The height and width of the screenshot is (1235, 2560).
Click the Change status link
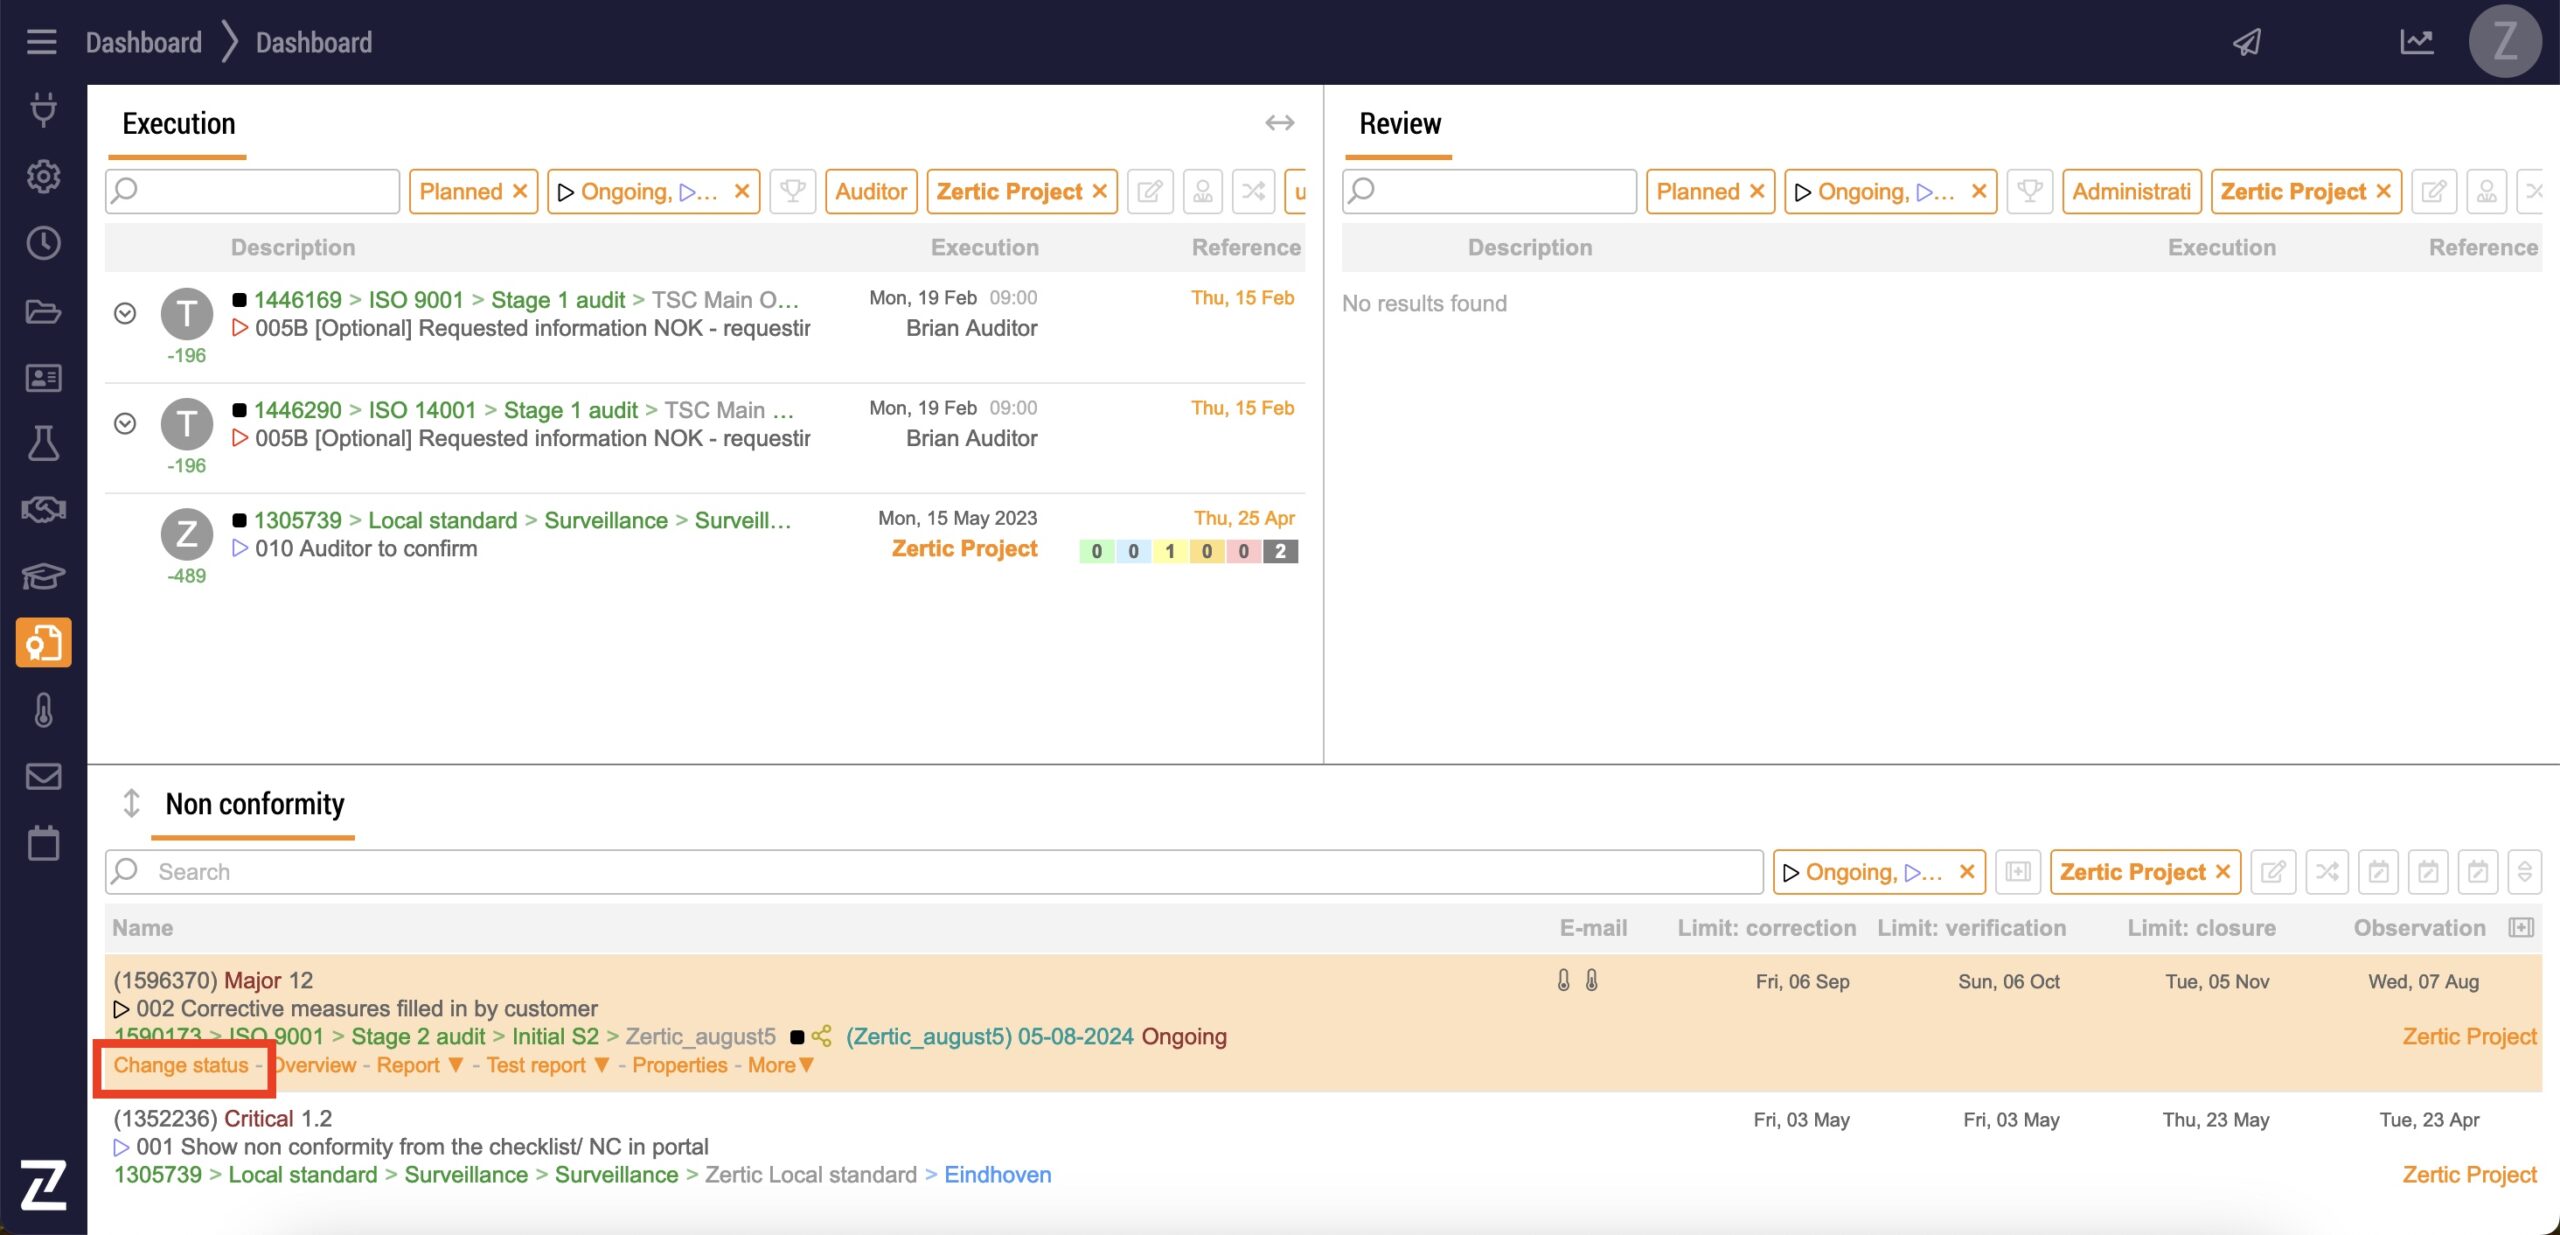[180, 1065]
